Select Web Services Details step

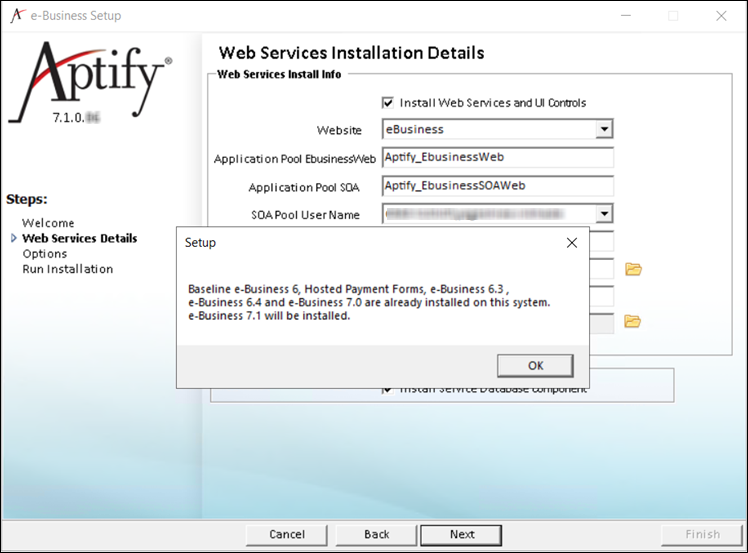(x=80, y=238)
